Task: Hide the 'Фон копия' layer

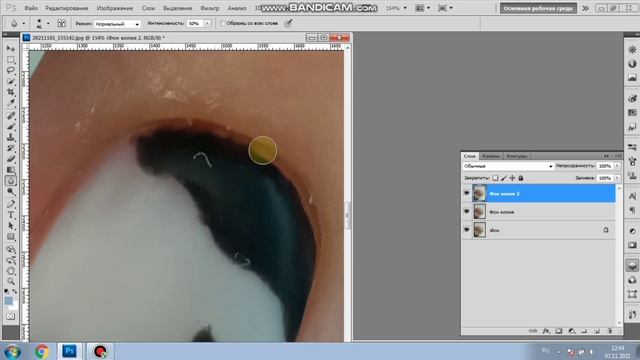Action: tap(467, 211)
